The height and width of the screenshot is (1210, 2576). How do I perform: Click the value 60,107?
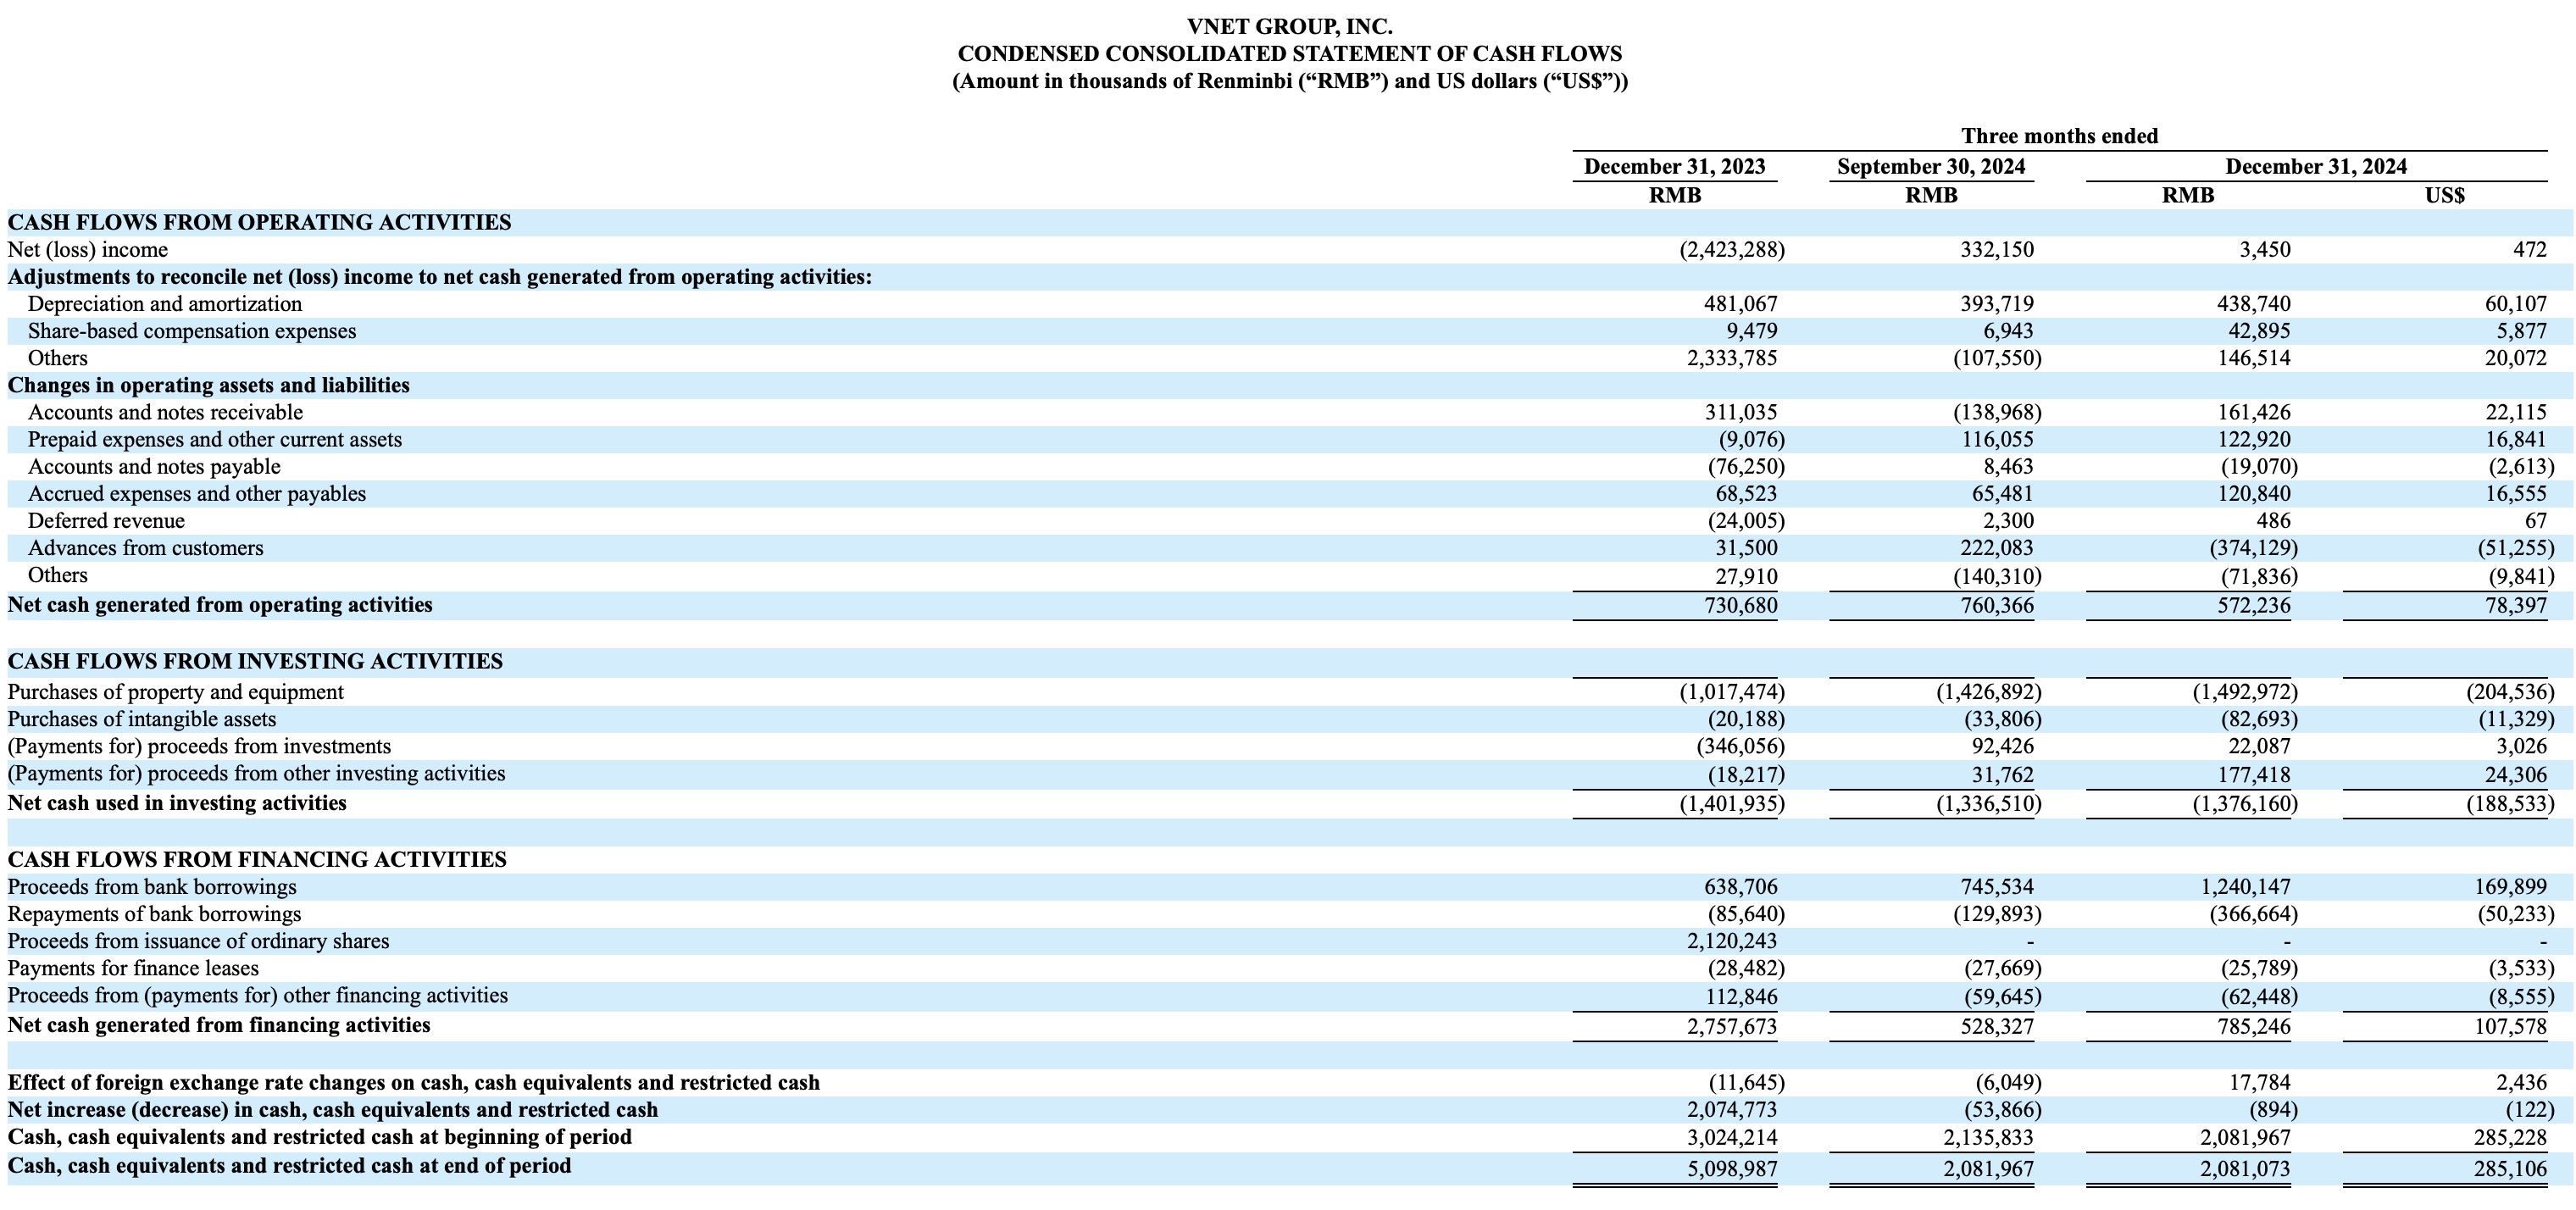[x=2515, y=304]
